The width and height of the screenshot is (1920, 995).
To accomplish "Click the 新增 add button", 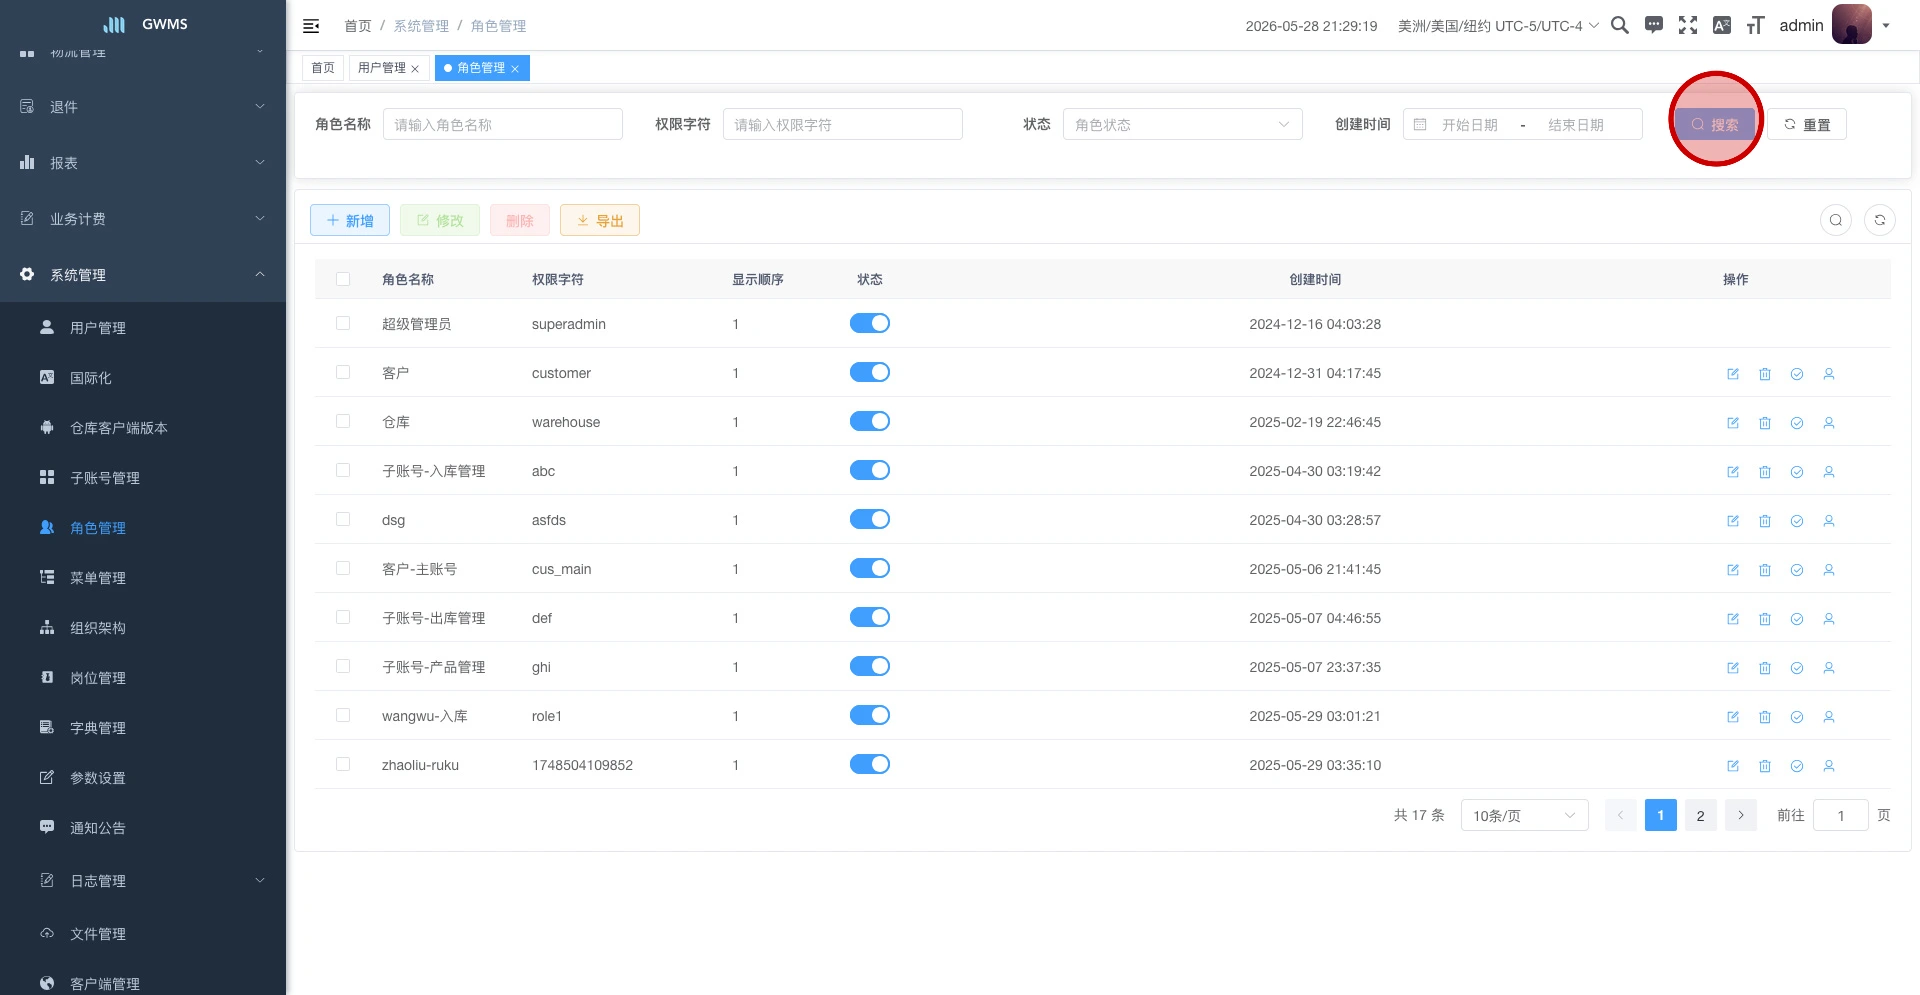I will pos(350,220).
